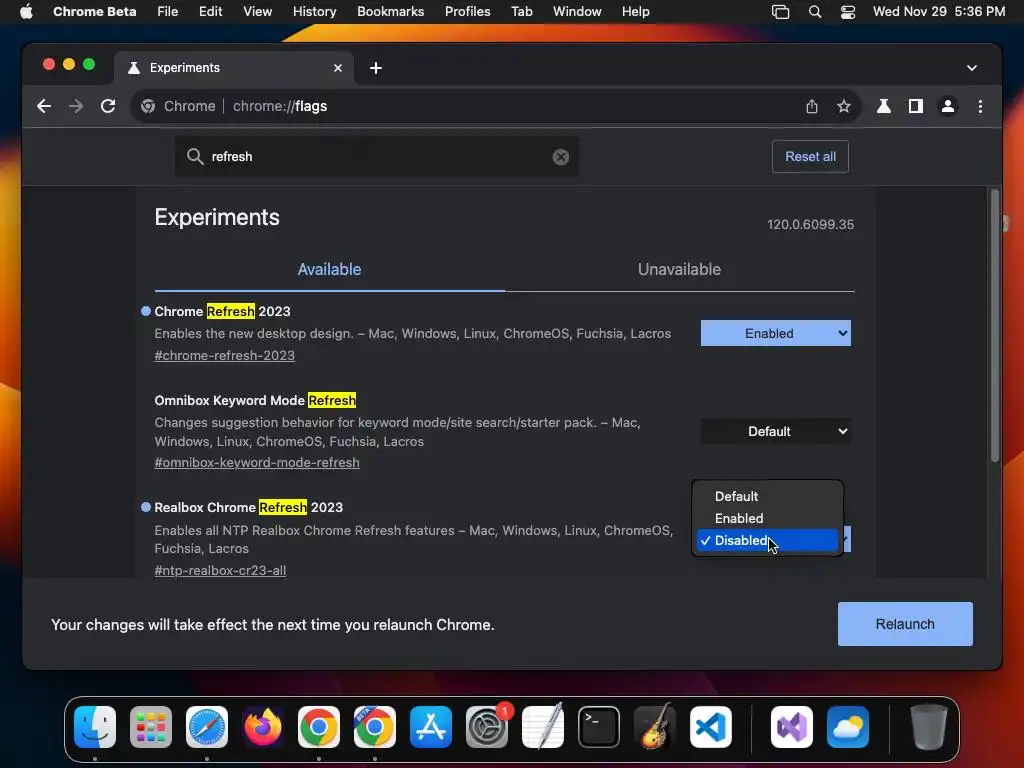The width and height of the screenshot is (1024, 768).
Task: Click the Experiments page heading
Action: coord(217,217)
